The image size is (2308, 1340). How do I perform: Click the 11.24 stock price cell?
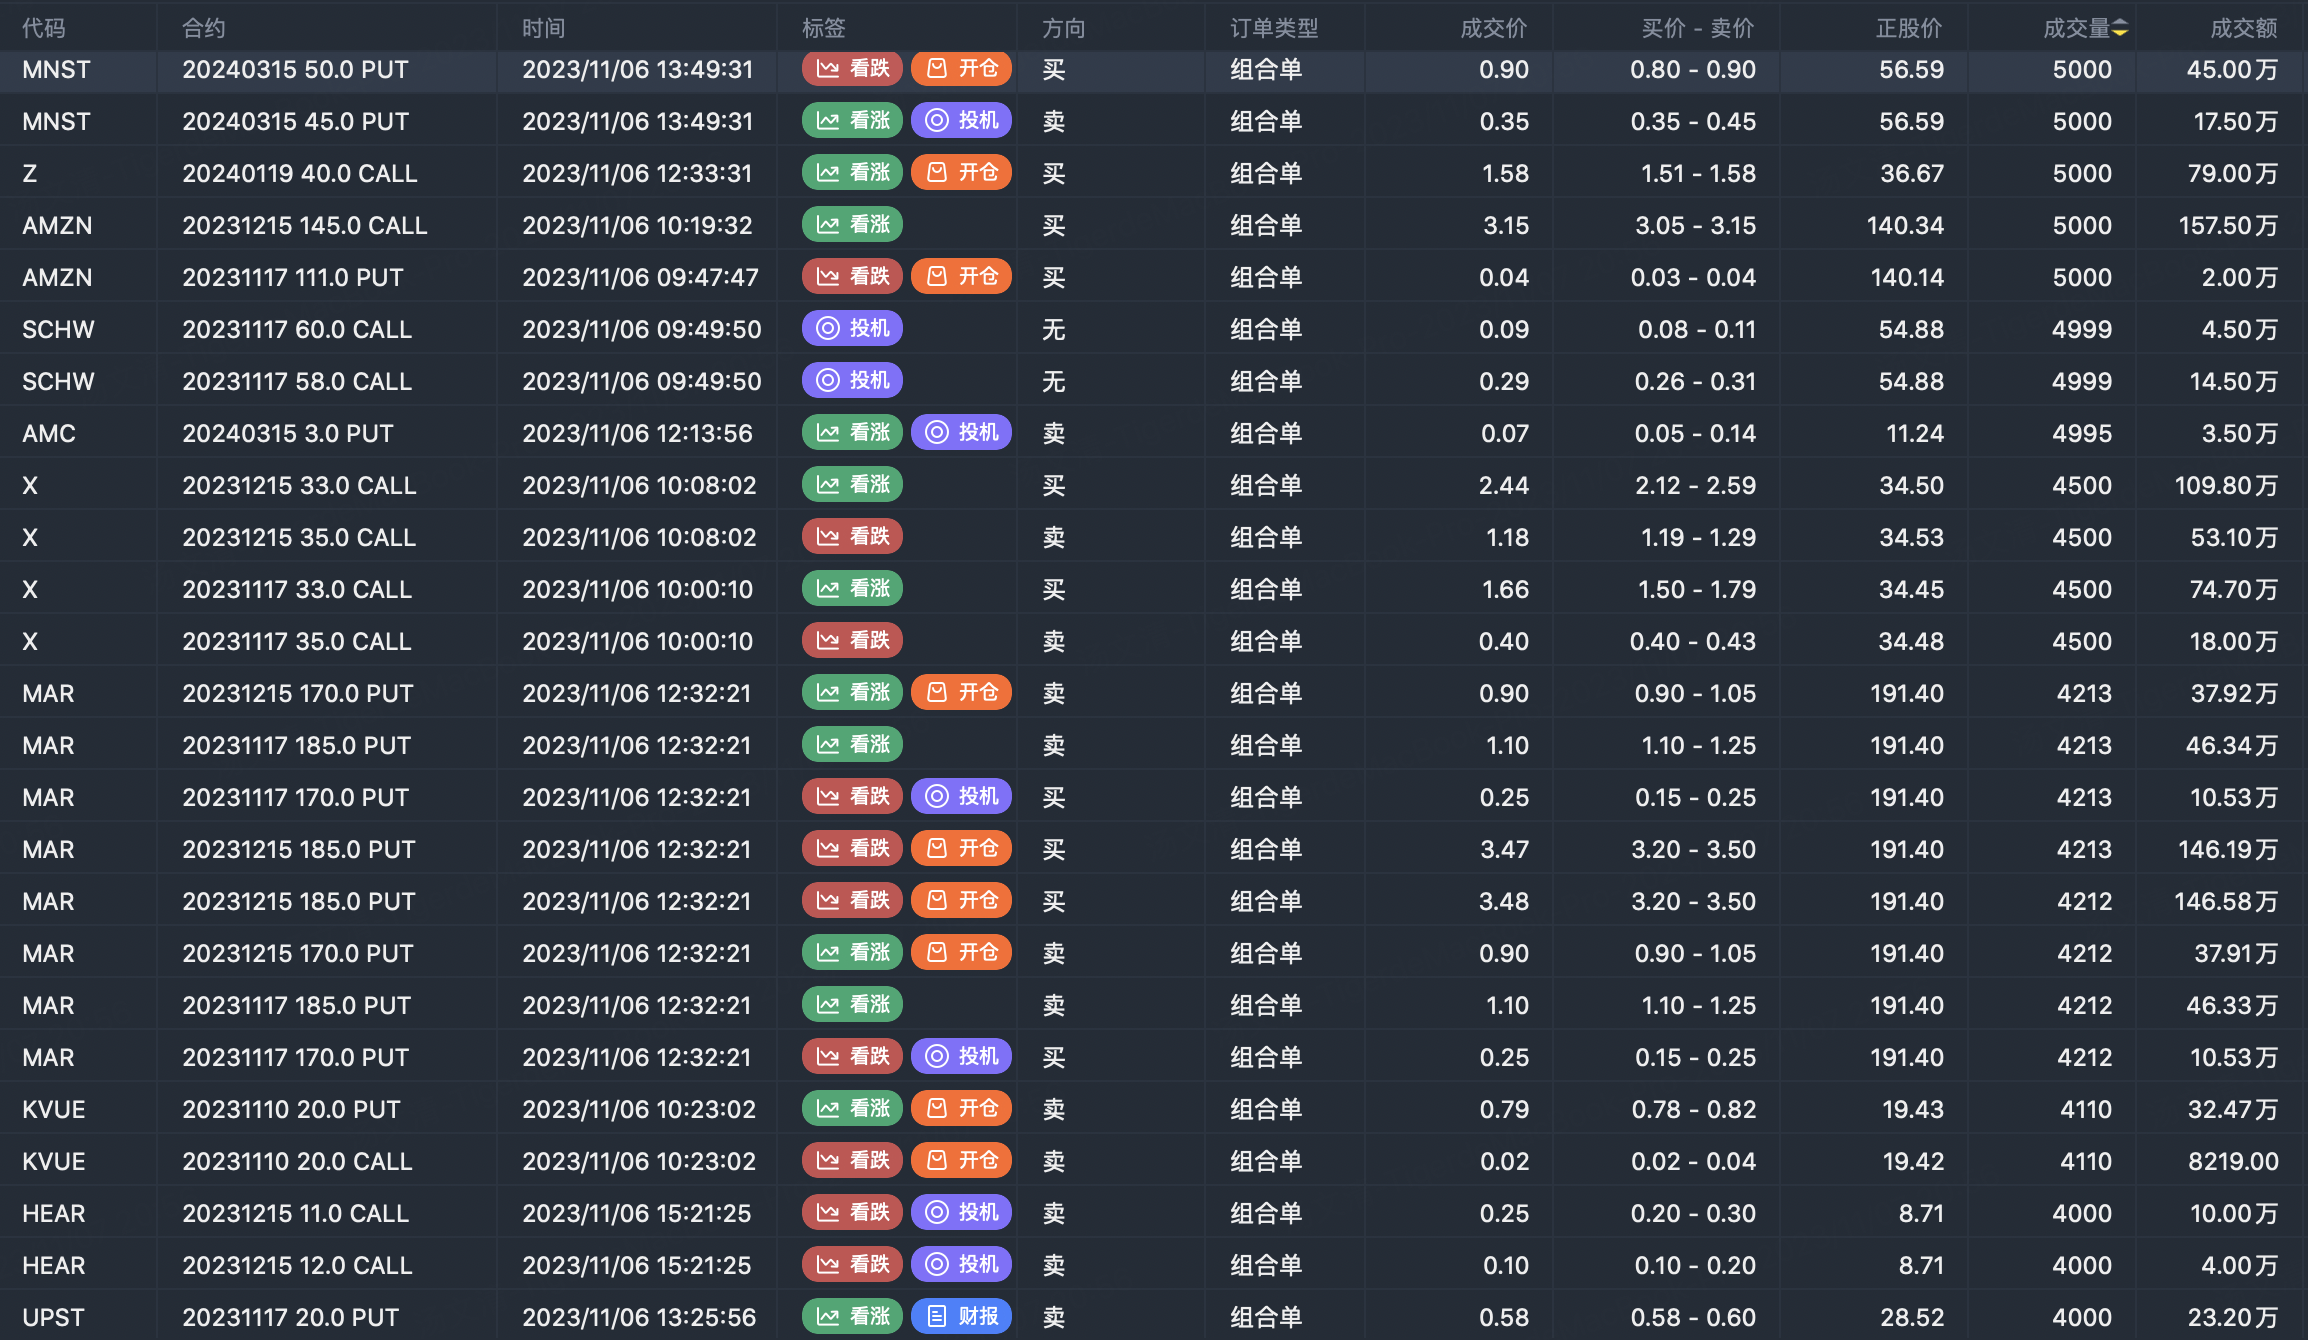[x=1915, y=433]
